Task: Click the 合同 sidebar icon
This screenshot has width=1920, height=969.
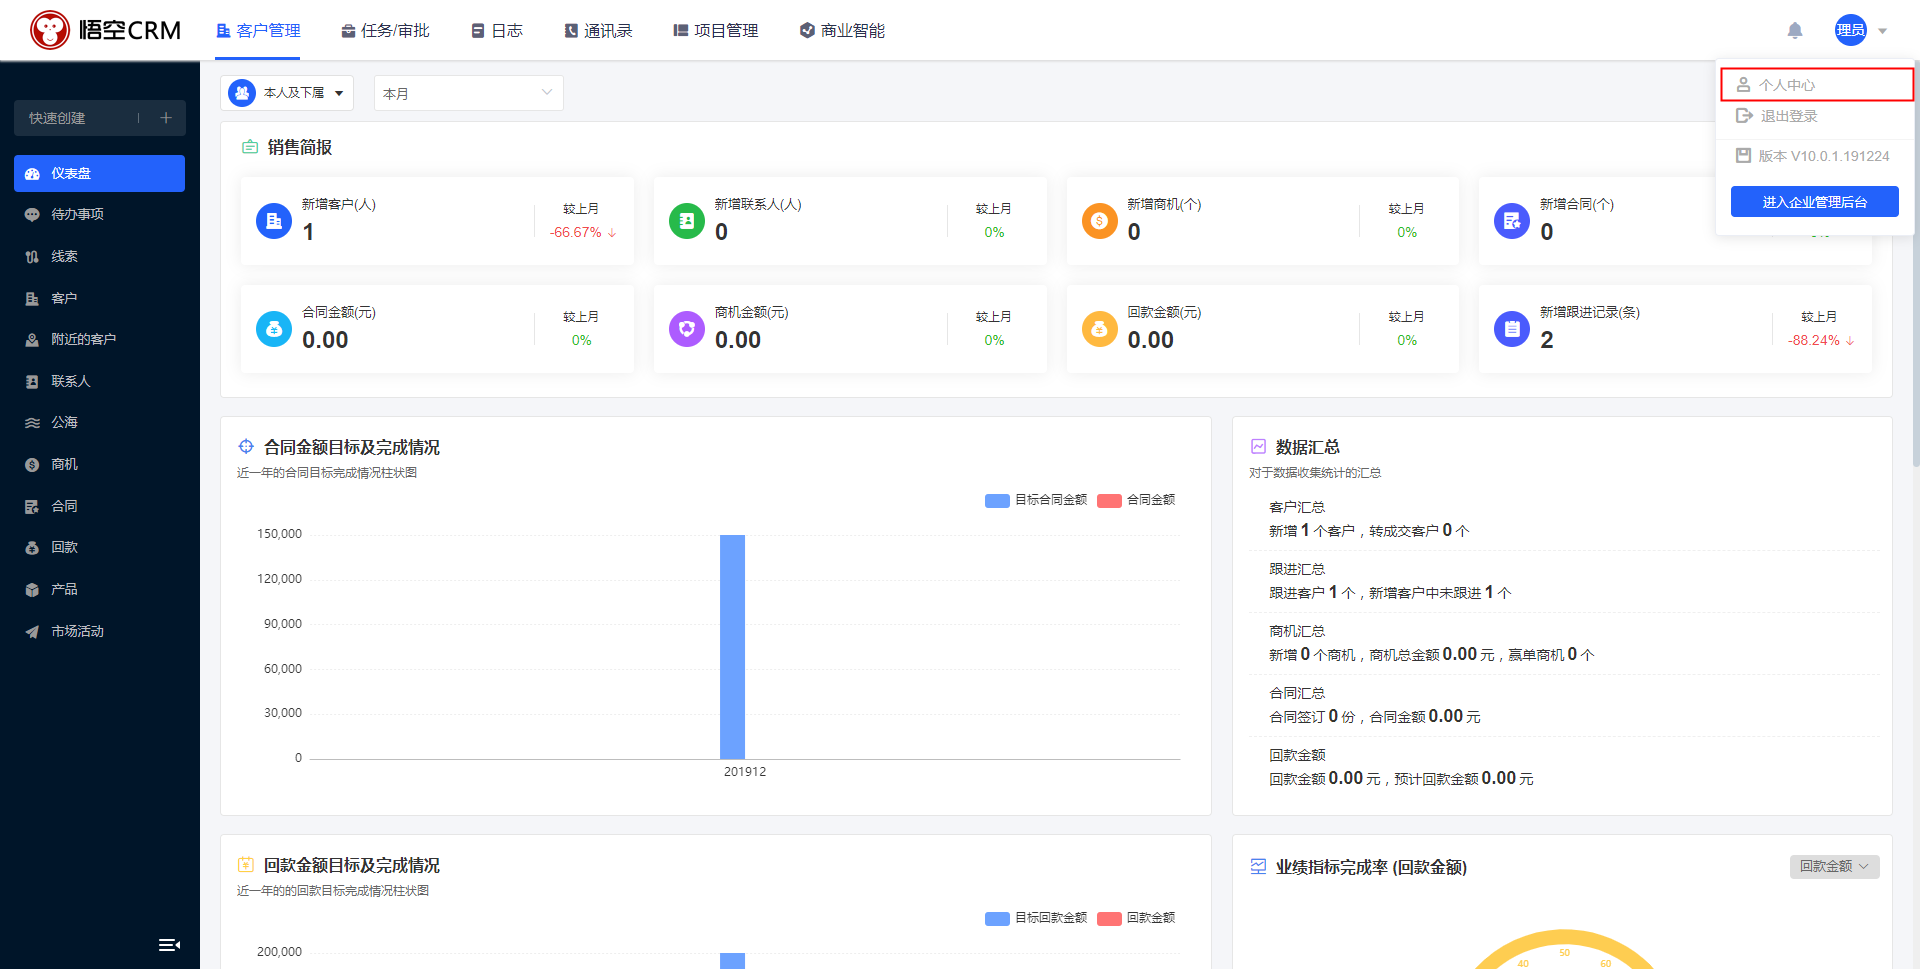Action: tap(32, 507)
